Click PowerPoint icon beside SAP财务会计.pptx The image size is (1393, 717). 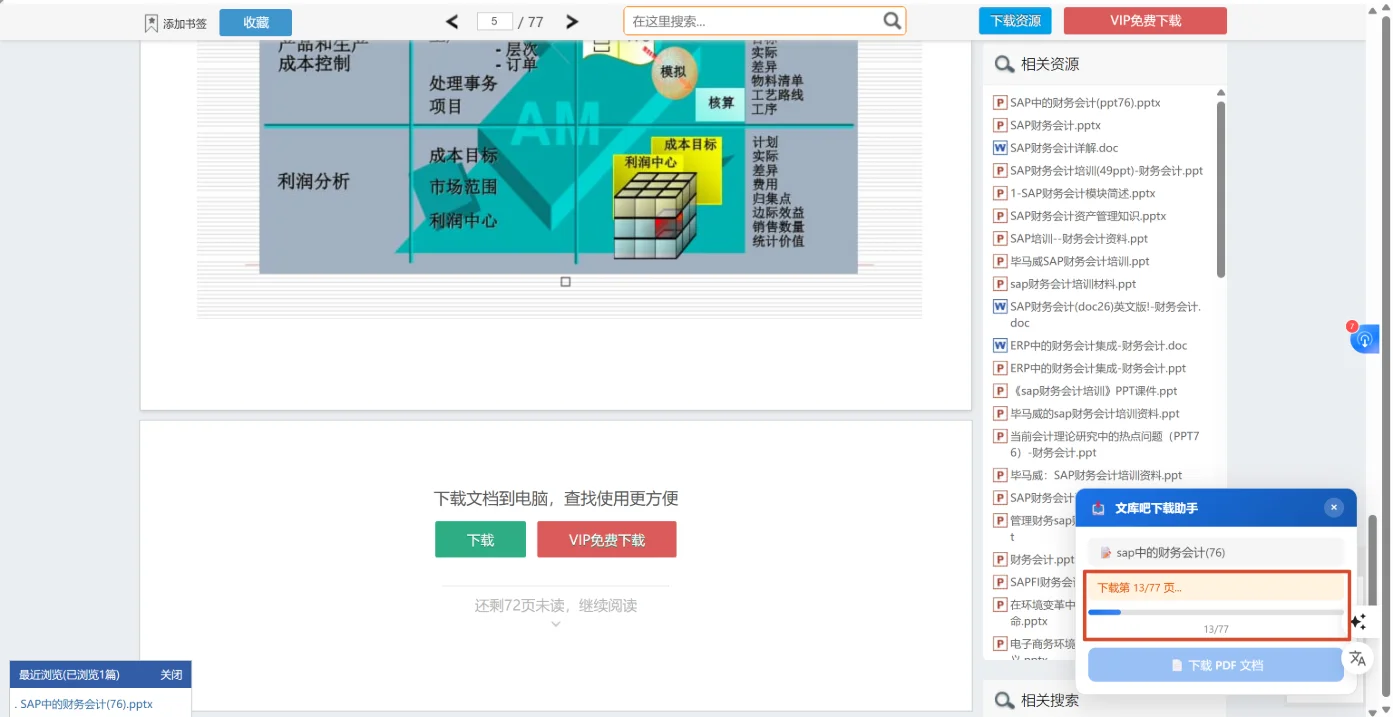[1000, 125]
